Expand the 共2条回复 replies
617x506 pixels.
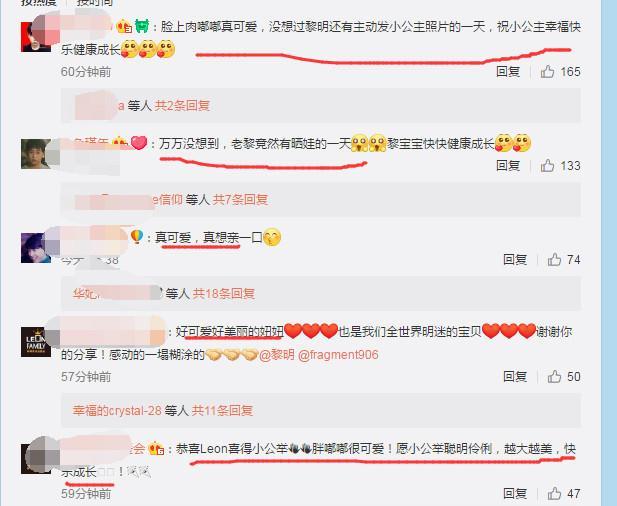(x=182, y=105)
